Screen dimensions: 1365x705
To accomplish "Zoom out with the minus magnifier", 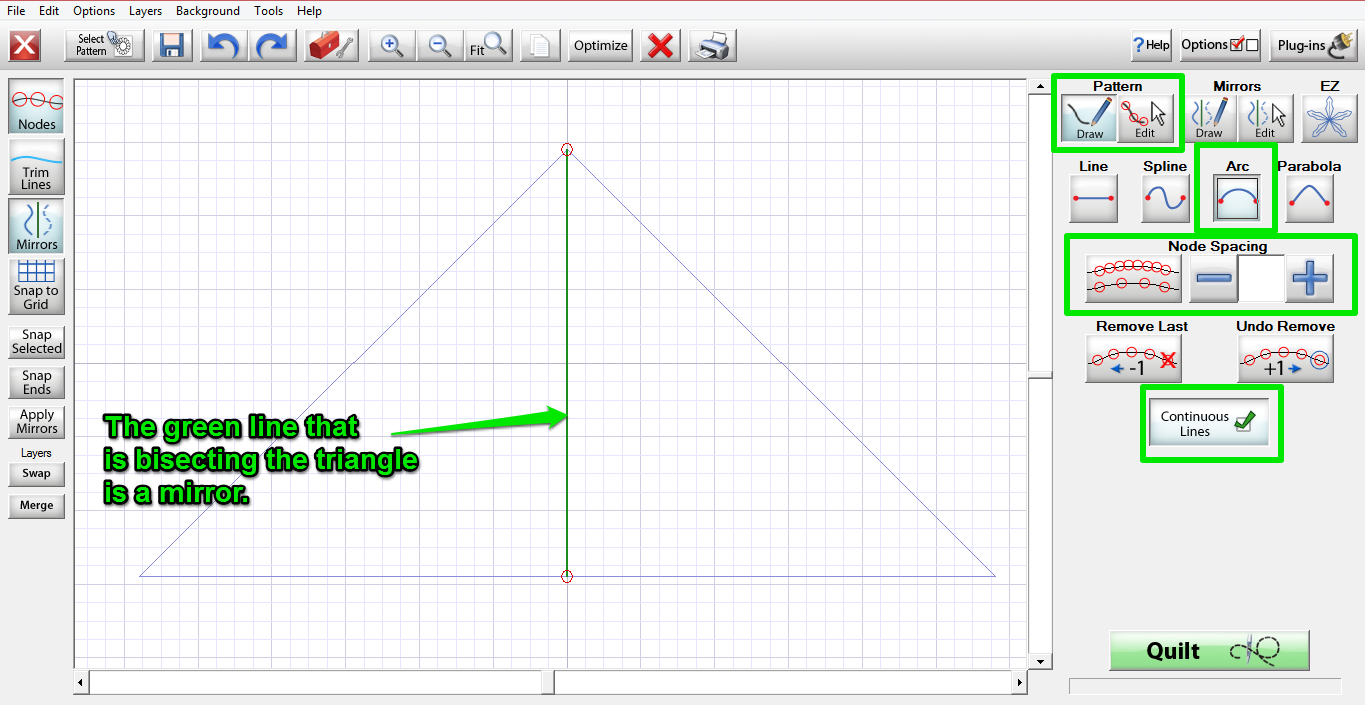I will coord(439,45).
